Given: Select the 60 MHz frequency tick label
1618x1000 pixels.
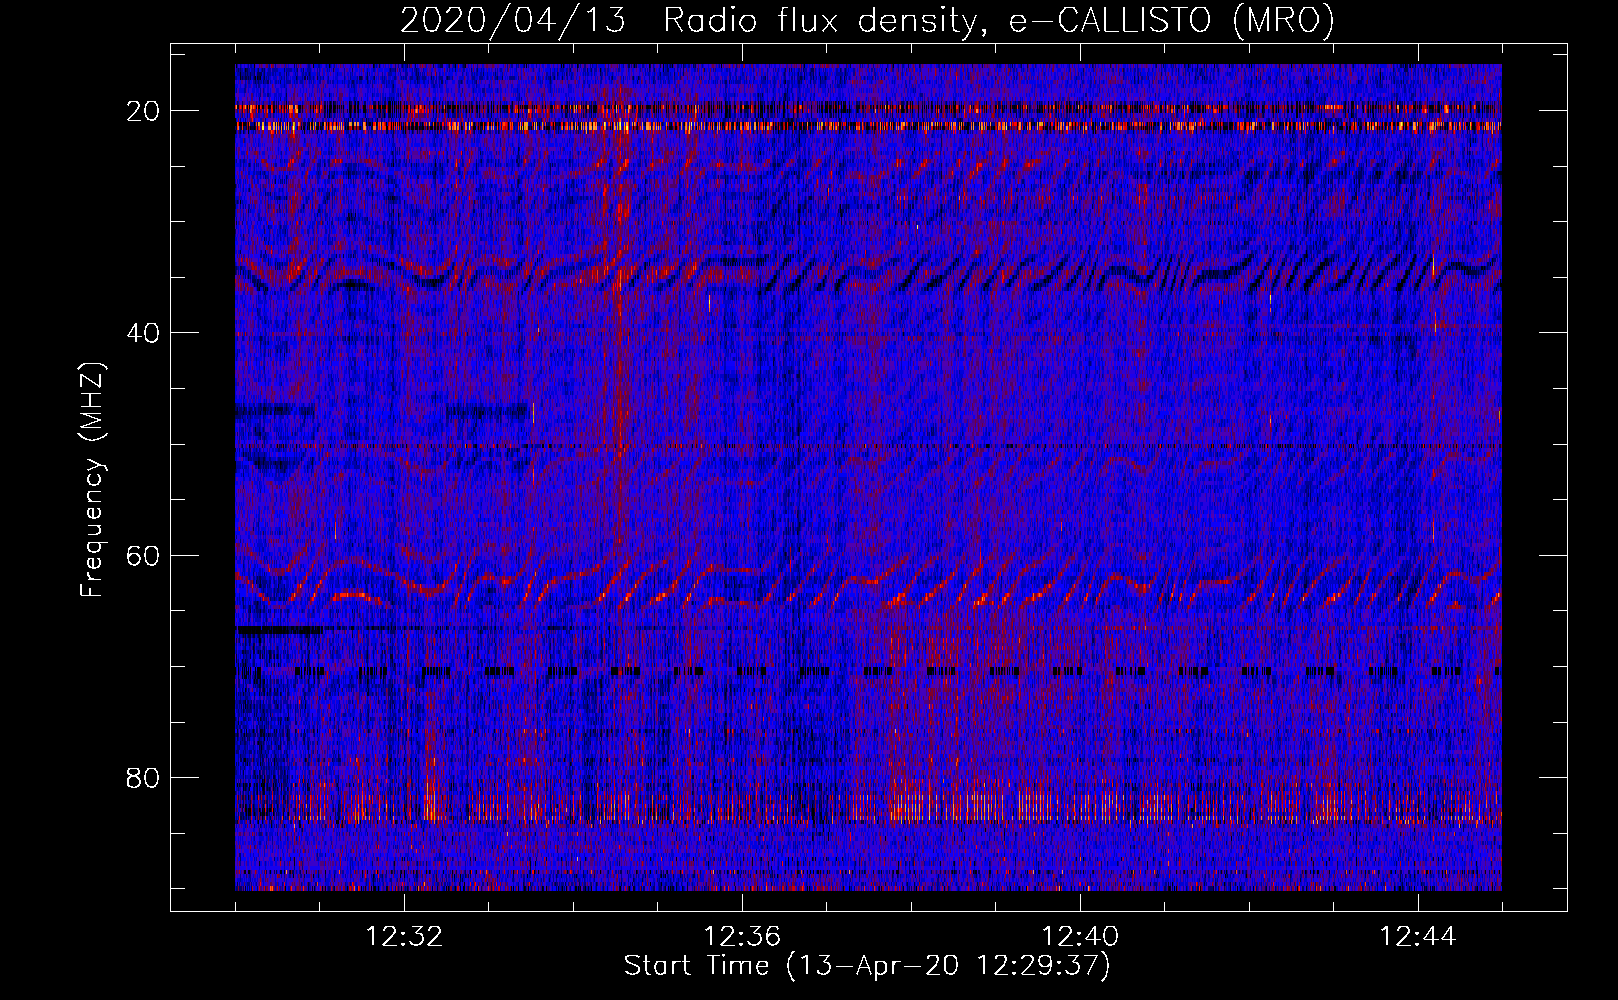Looking at the screenshot, I should point(143,555).
